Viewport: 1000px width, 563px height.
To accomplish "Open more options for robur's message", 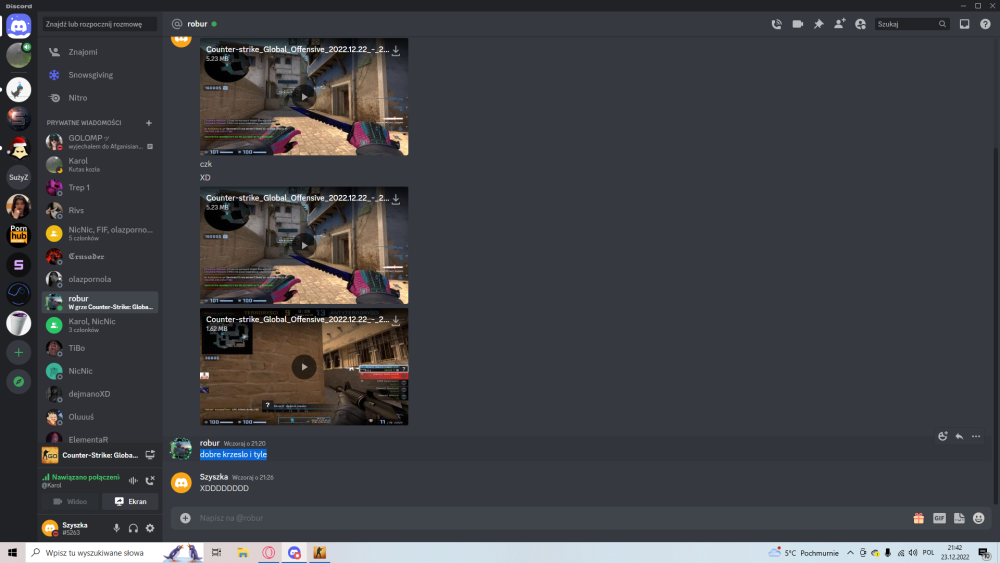I will click(976, 436).
